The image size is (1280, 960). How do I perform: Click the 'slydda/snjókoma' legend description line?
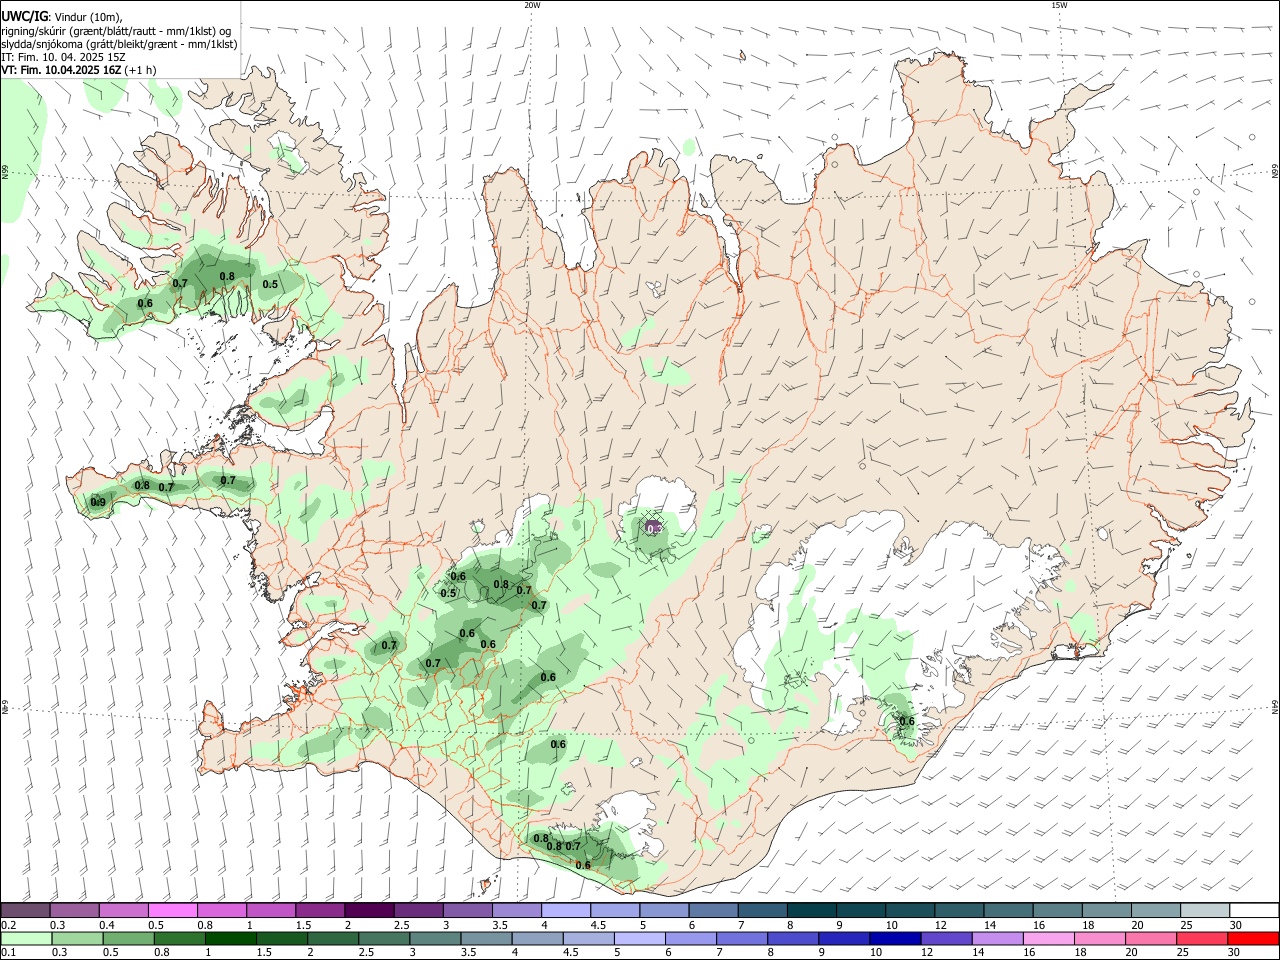click(x=119, y=44)
